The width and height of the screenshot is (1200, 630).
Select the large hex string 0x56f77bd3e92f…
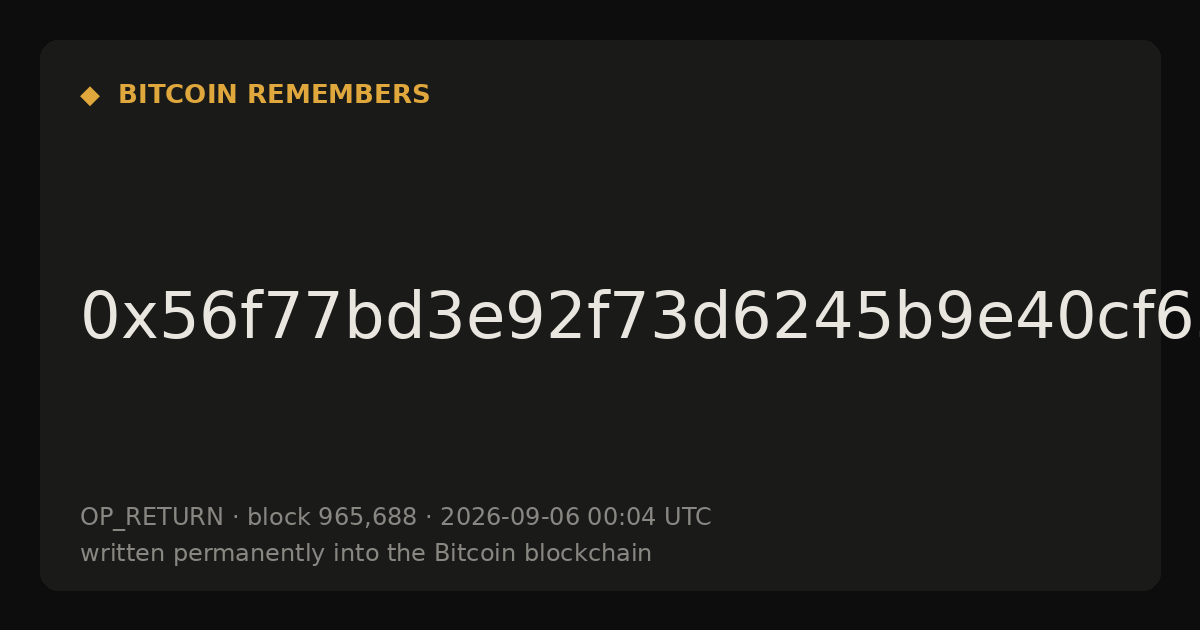coord(637,318)
